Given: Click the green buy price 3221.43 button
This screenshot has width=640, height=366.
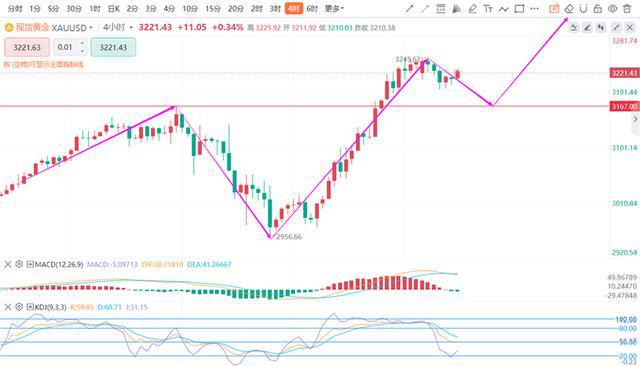Looking at the screenshot, I should (x=113, y=47).
